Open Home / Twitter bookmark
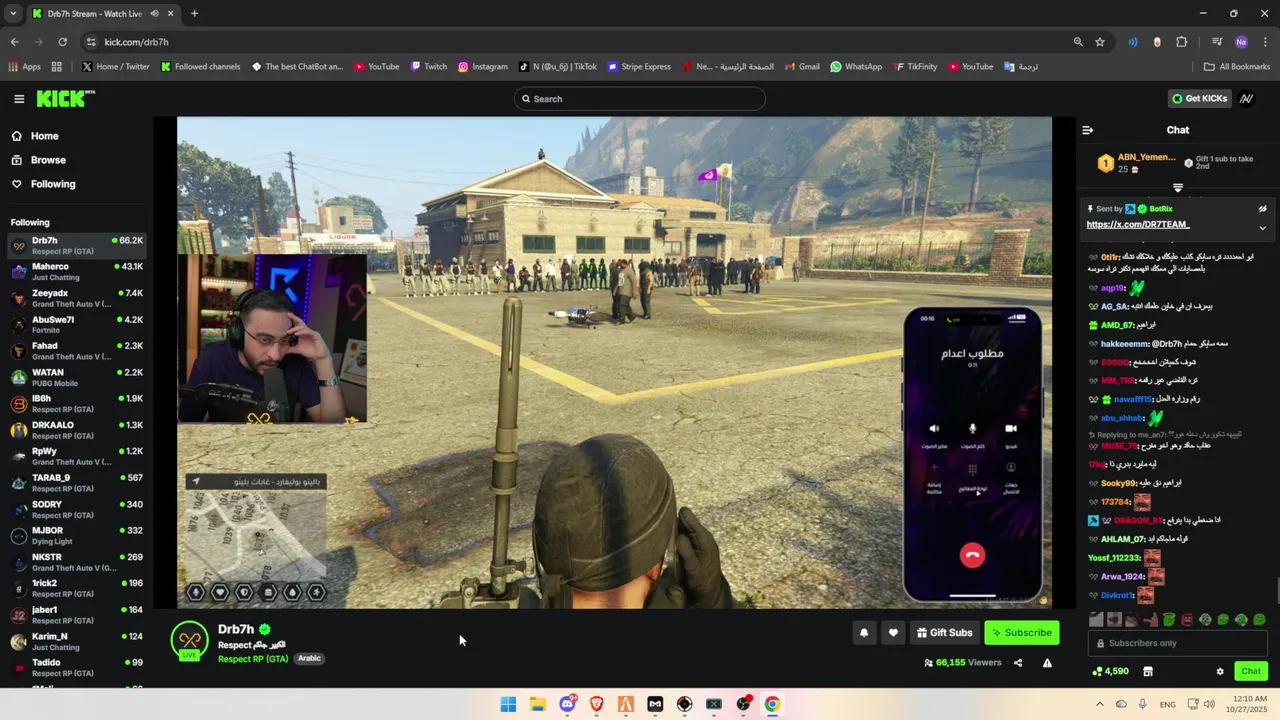The height and width of the screenshot is (720, 1280). coord(115,67)
